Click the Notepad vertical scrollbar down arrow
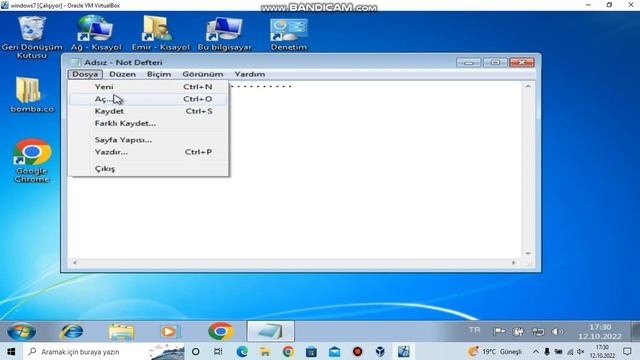Viewport: 640px width, 360px height. tap(528, 253)
